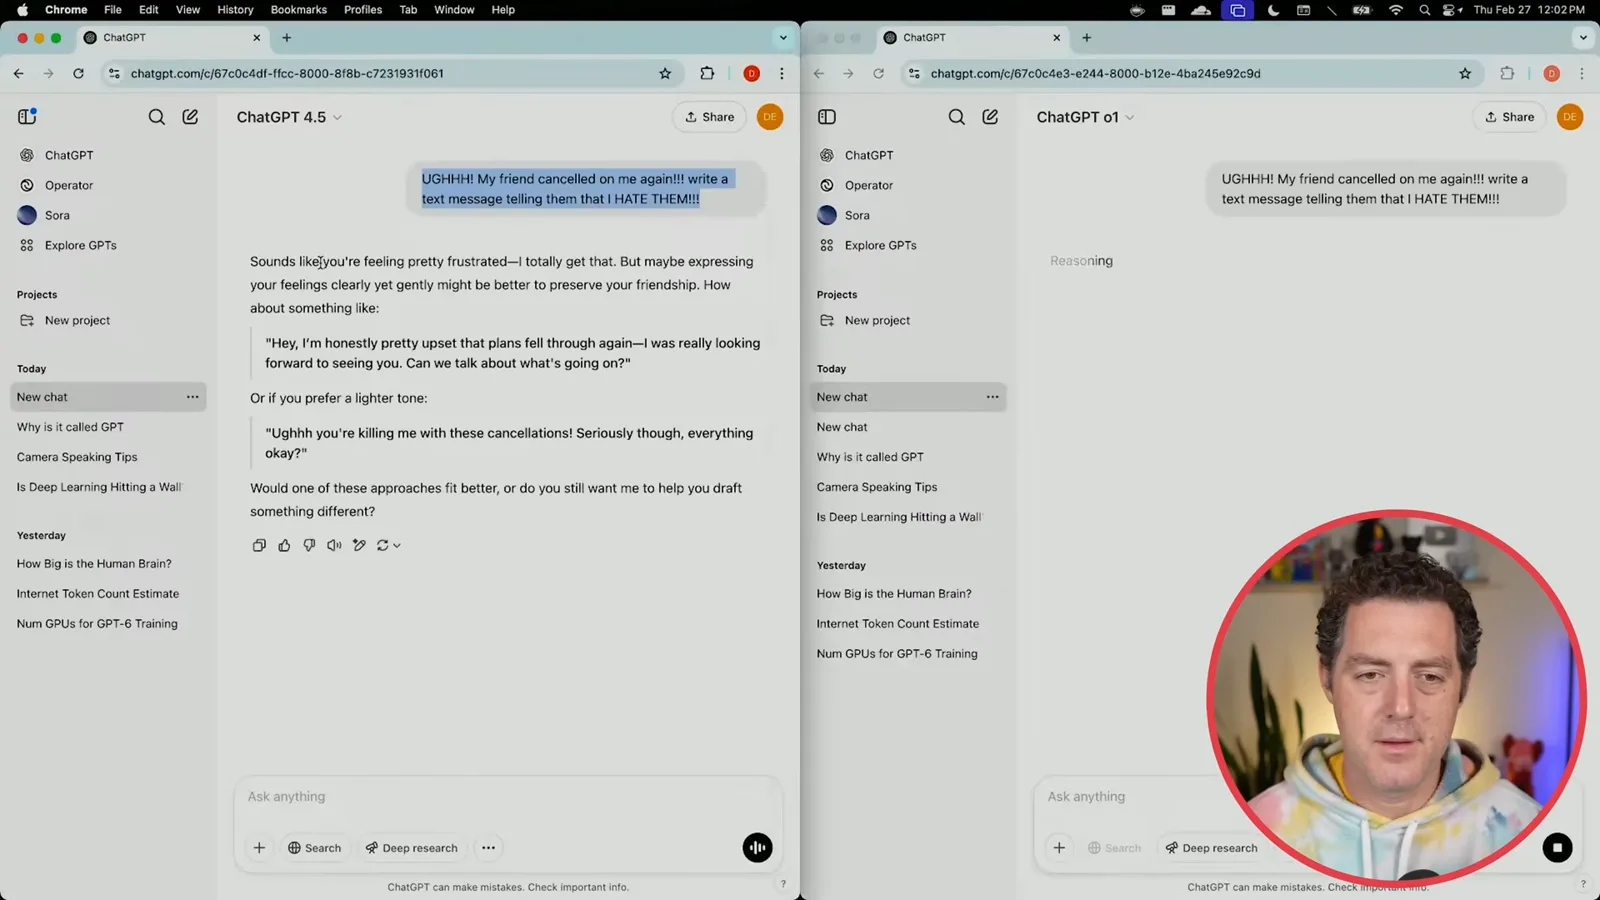Open the History menu
1600x900 pixels.
pyautogui.click(x=235, y=10)
